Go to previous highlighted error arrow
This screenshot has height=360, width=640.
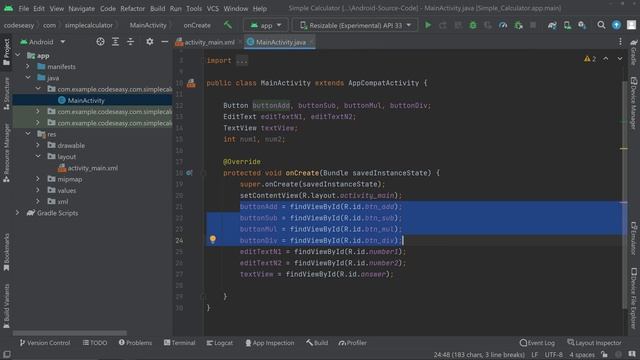(606, 59)
